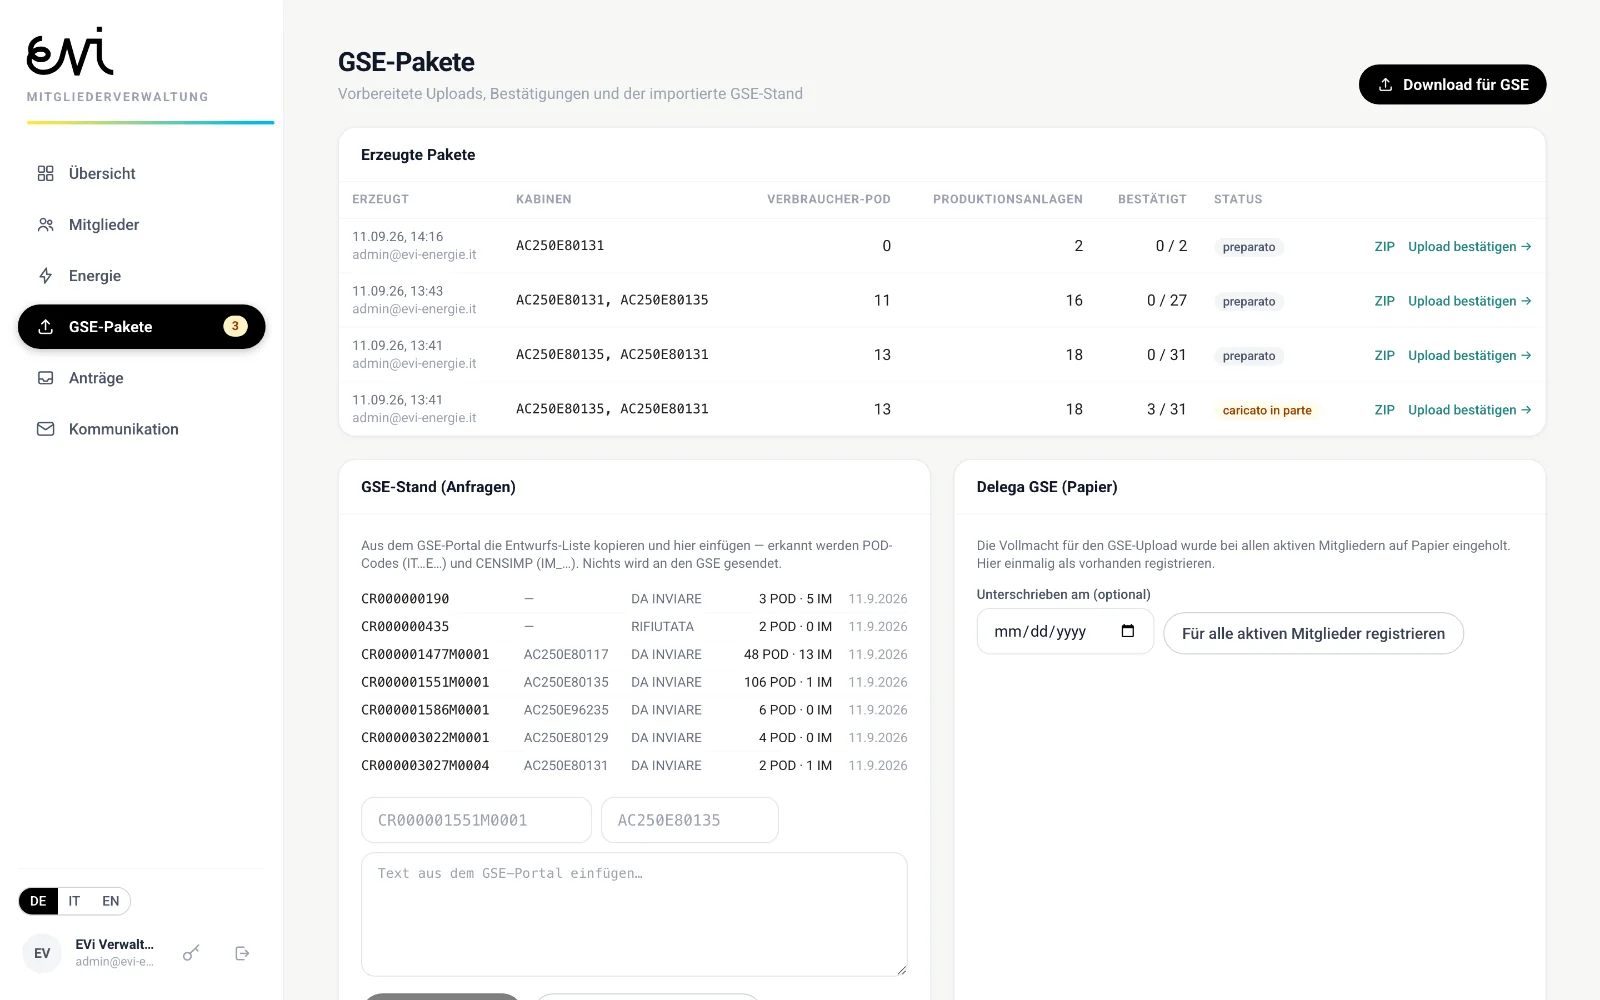Switch language to IT
Screen dimensions: 1600x1000
click(74, 901)
